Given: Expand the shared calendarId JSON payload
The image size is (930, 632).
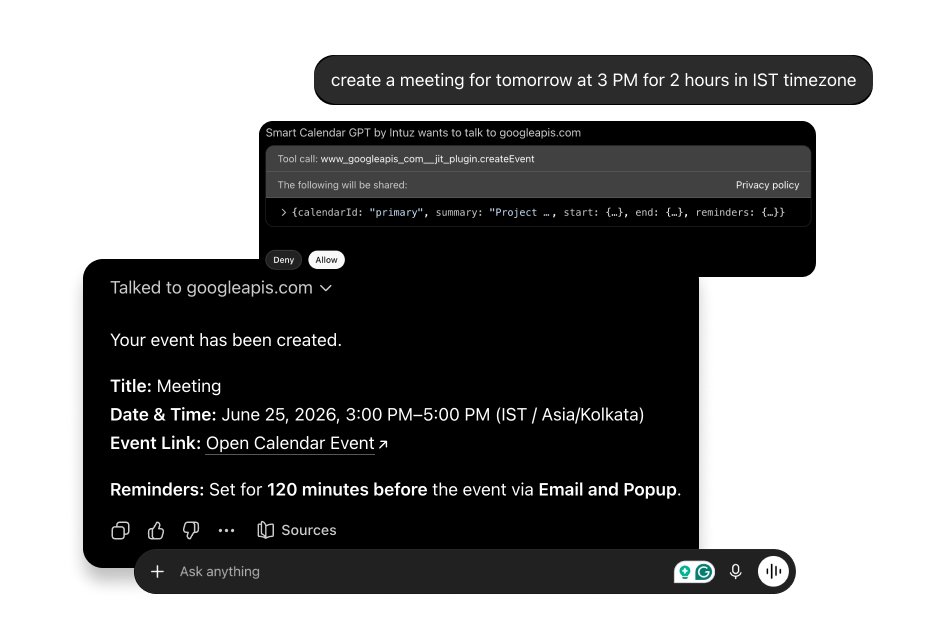Looking at the screenshot, I should (284, 212).
